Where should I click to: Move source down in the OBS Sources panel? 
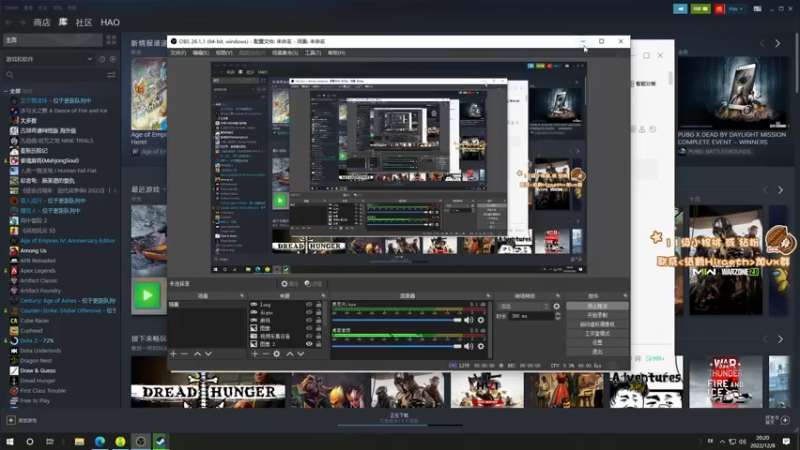pyautogui.click(x=301, y=354)
